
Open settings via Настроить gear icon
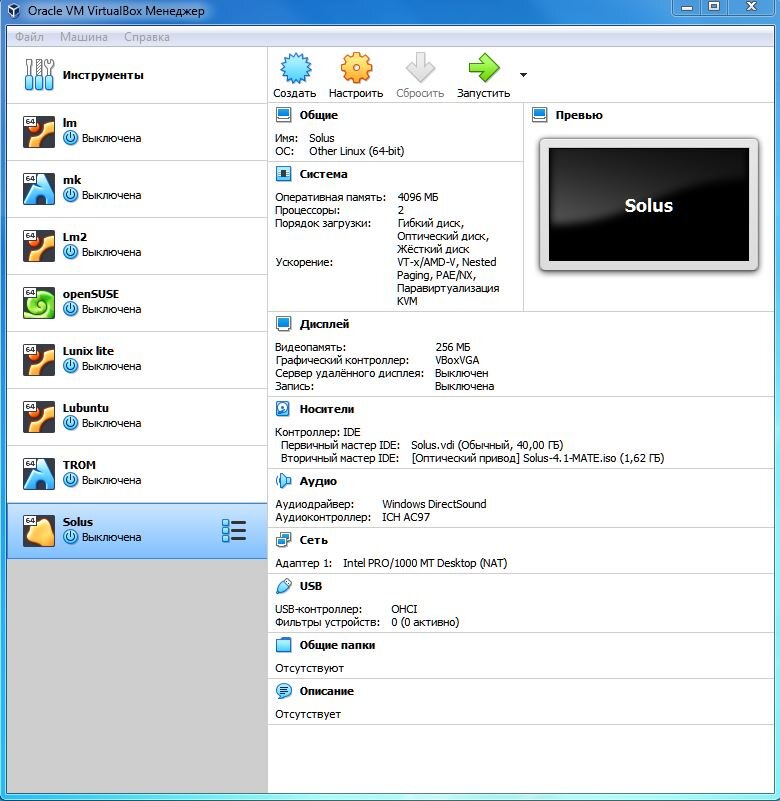[x=356, y=68]
